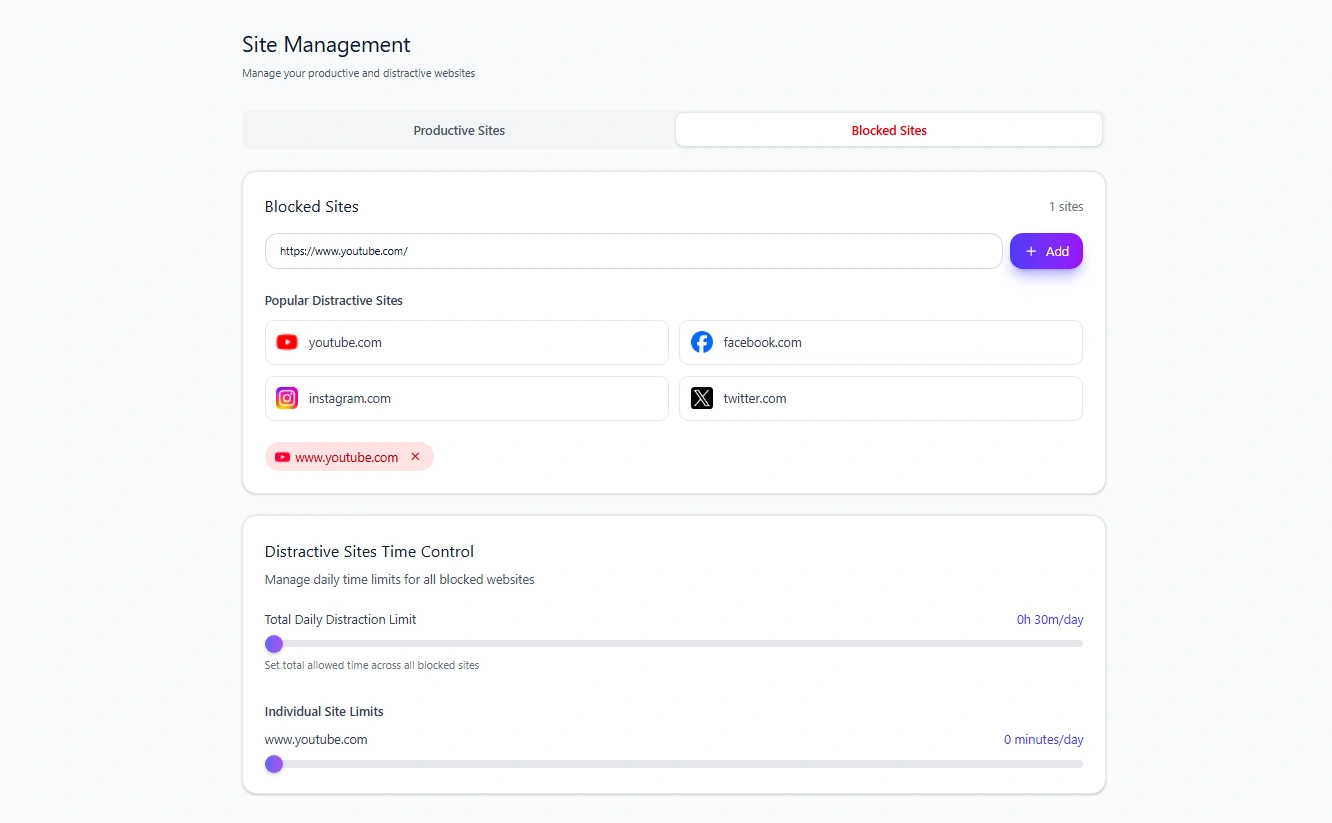Click the '1 sites' count text
The height and width of the screenshot is (823, 1332).
(1066, 207)
